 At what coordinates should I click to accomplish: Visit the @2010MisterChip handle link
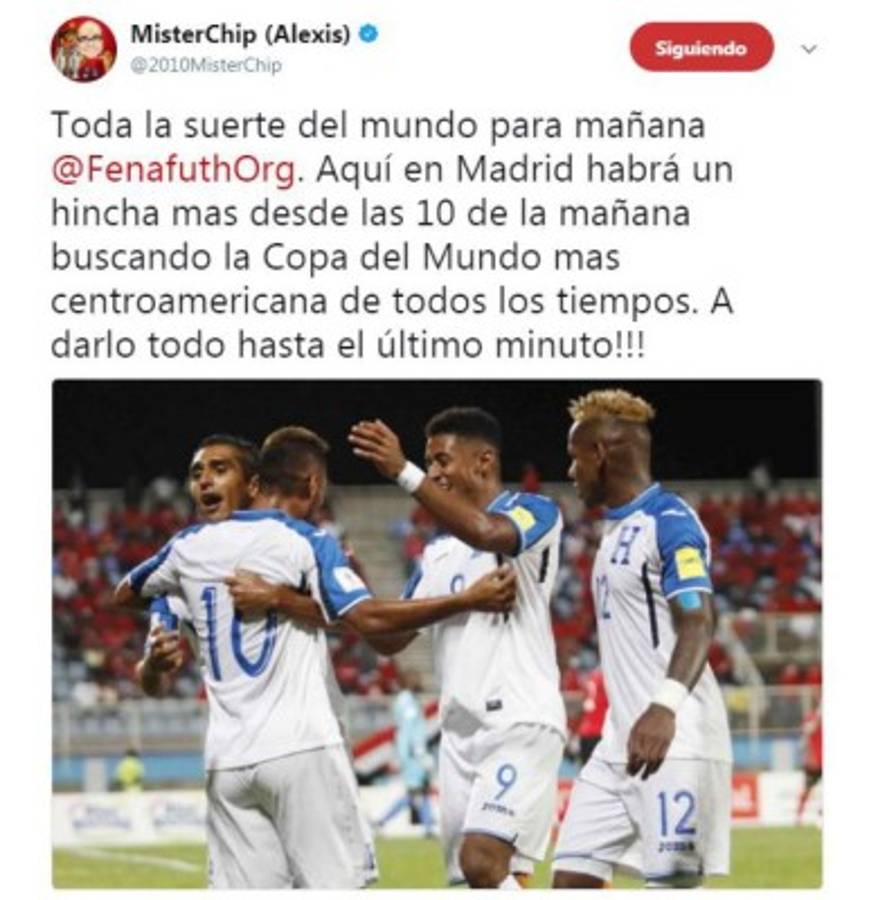[206, 65]
